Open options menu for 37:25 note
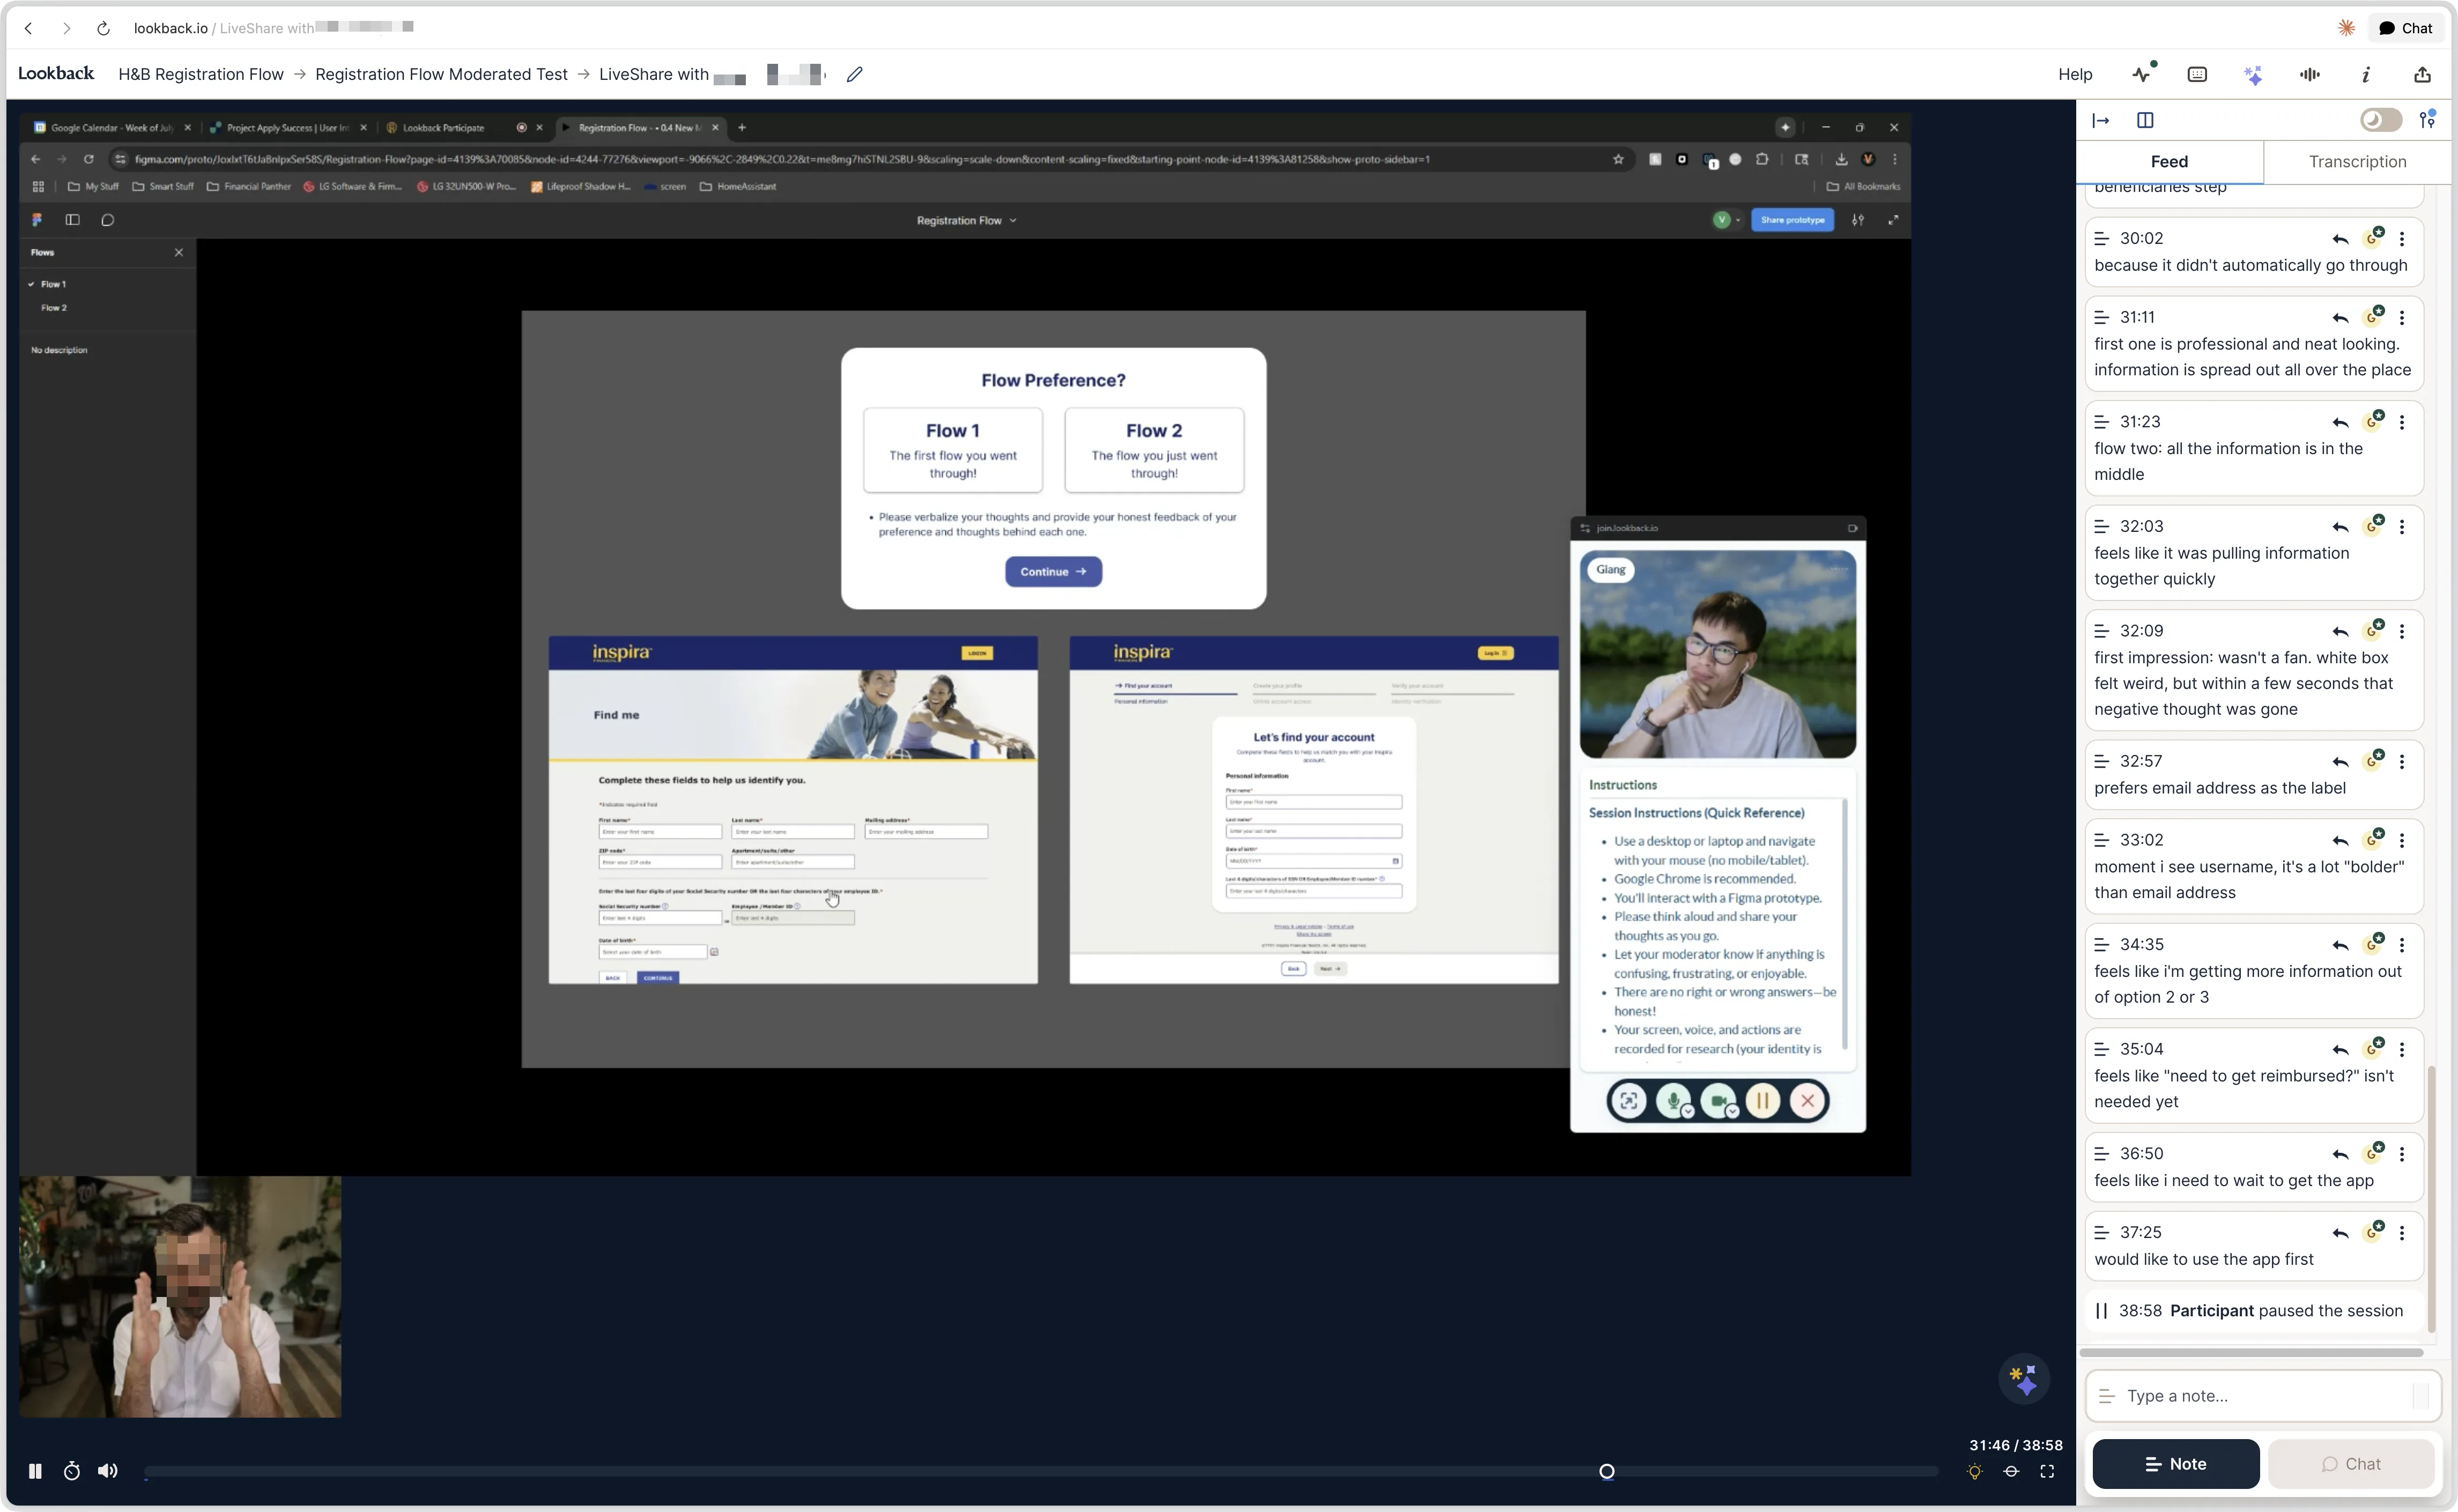Viewport: 2458px width, 1512px height. (x=2402, y=1232)
